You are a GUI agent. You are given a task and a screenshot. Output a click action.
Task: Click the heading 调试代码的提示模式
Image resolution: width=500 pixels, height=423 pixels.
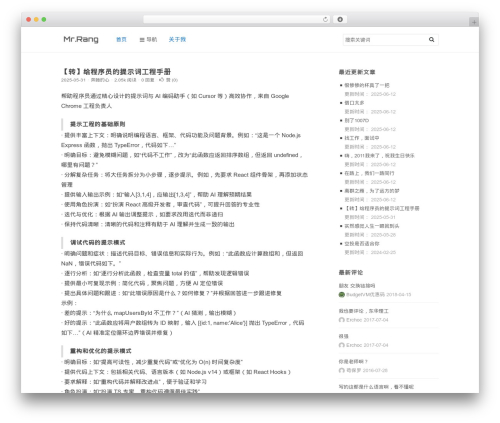point(97,243)
